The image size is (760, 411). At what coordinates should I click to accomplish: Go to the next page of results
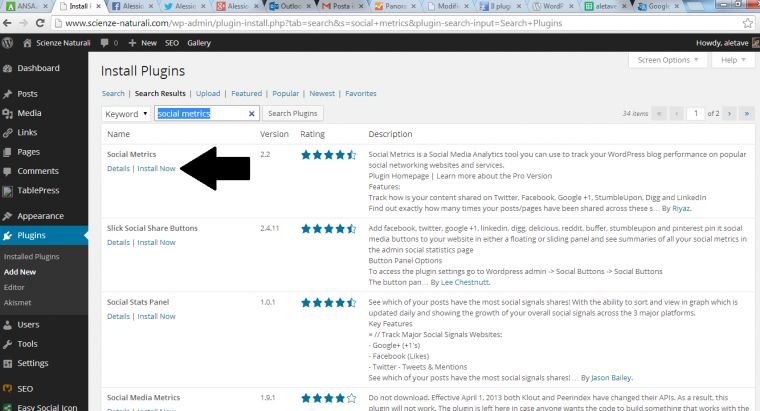click(x=727, y=114)
